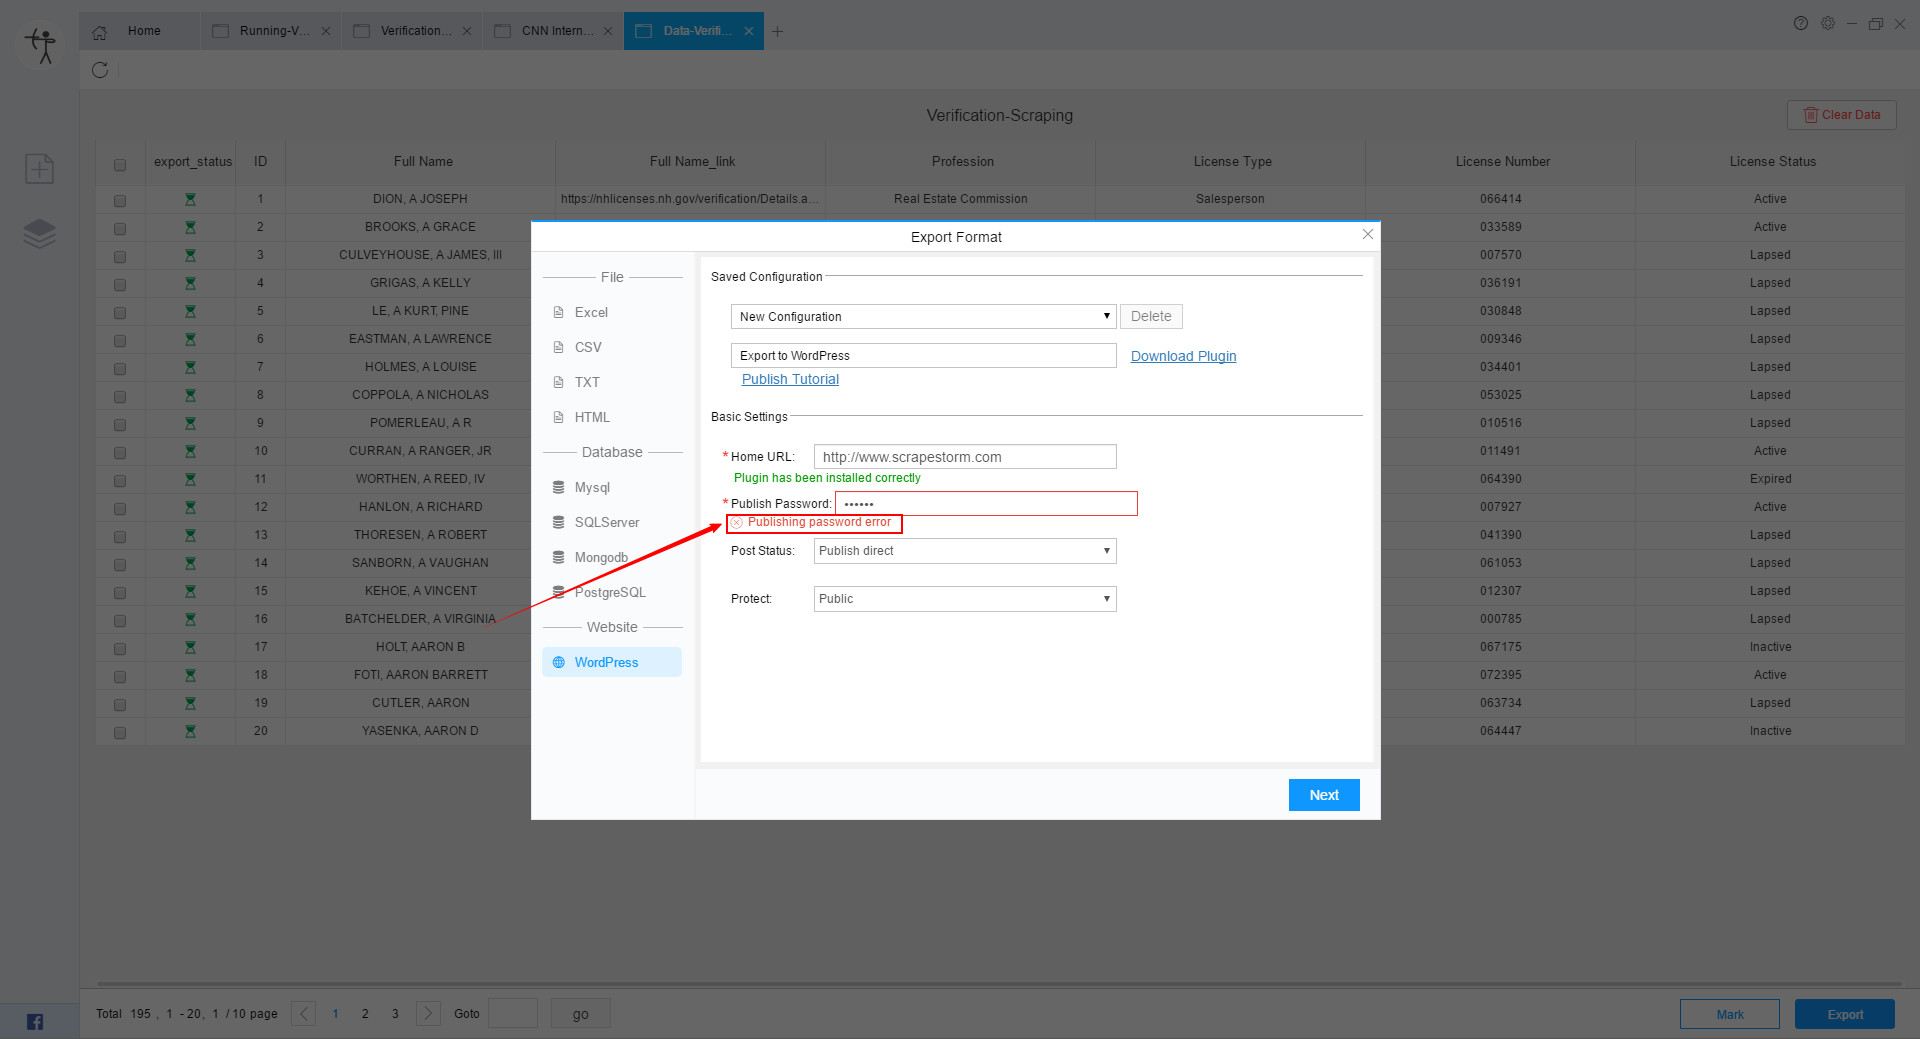Click the Mark button
Viewport: 1920px width, 1039px height.
click(1730, 1014)
